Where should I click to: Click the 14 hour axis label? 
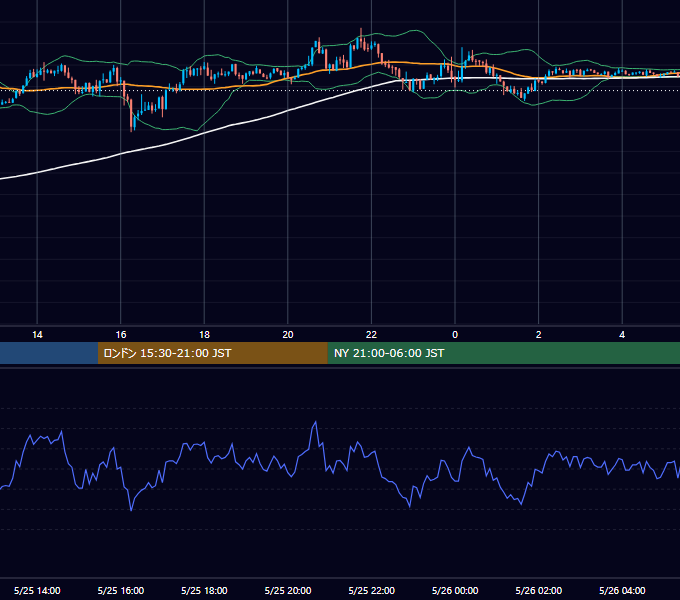(x=37, y=335)
